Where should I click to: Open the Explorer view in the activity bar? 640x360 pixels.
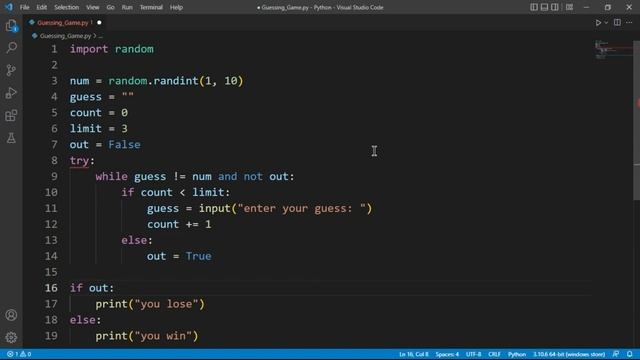pyautogui.click(x=11, y=26)
